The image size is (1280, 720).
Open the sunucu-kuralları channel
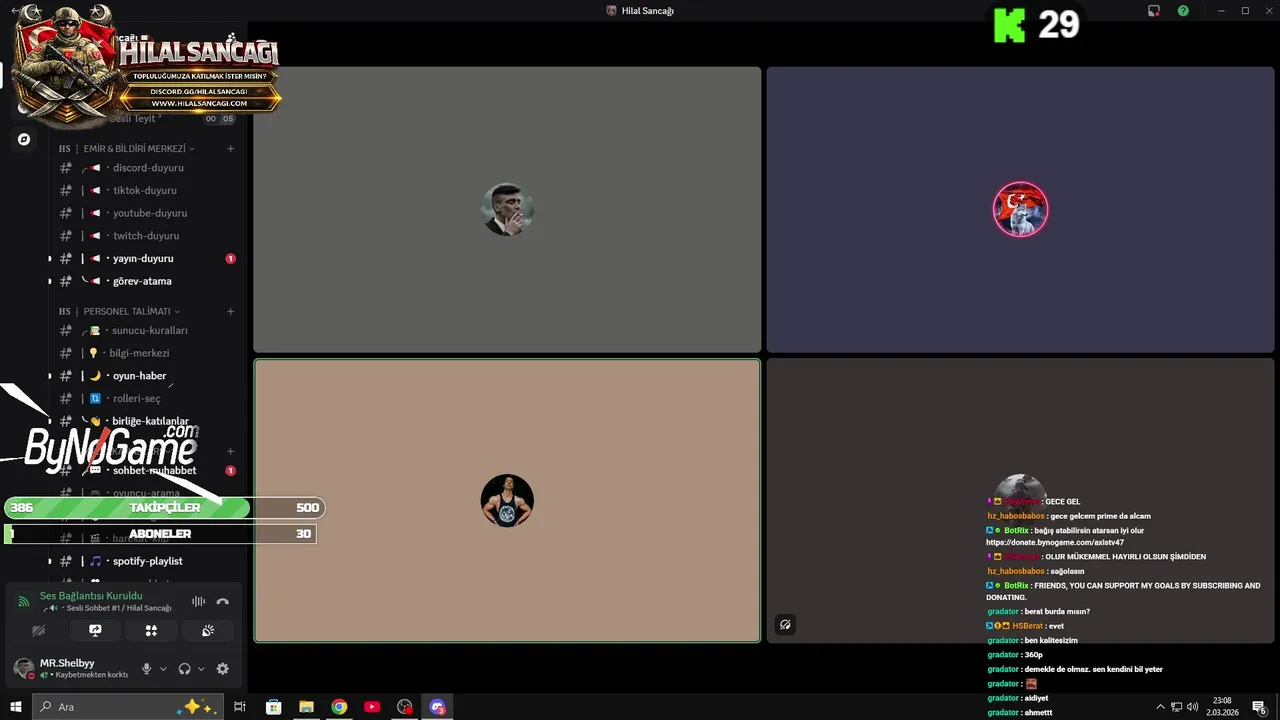(148, 330)
